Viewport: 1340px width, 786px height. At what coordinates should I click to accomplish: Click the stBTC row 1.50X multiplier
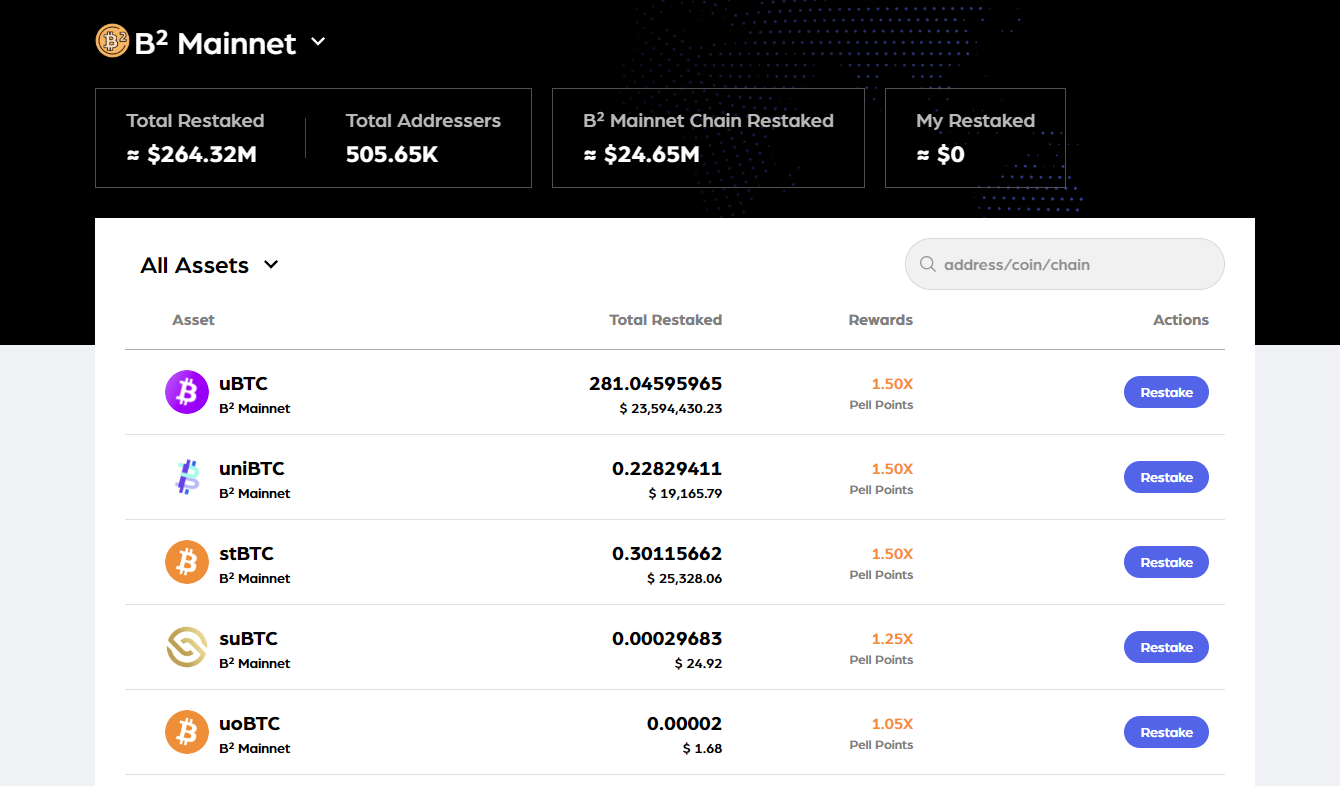[x=892, y=554]
